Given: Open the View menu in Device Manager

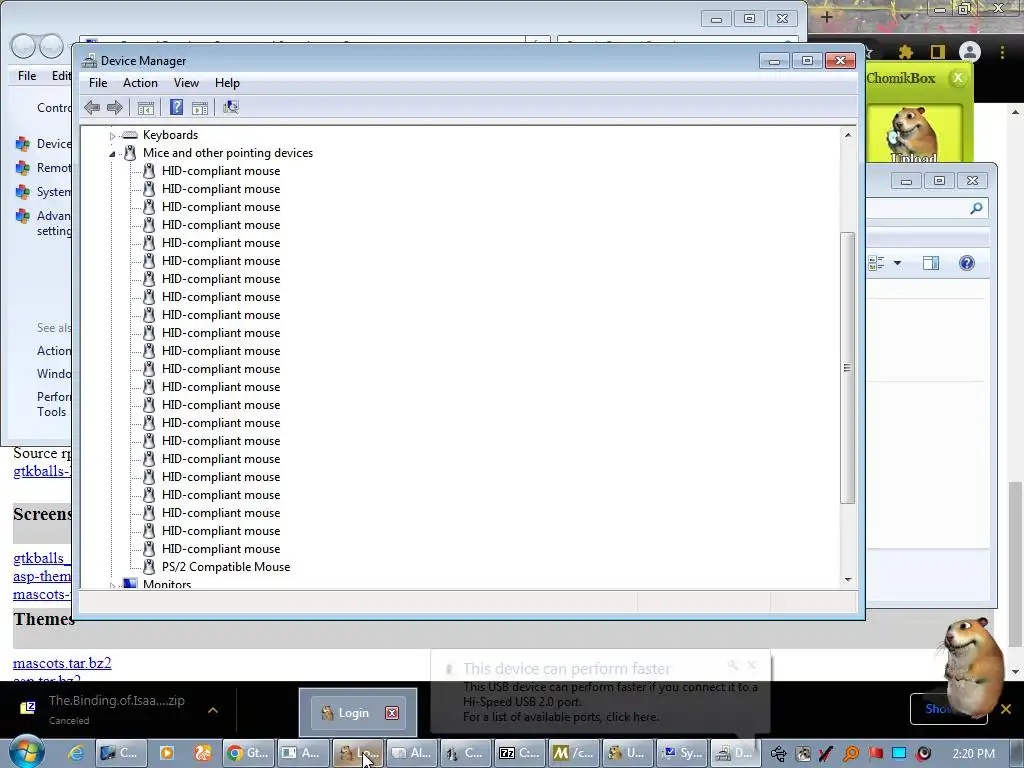Looking at the screenshot, I should coord(186,83).
